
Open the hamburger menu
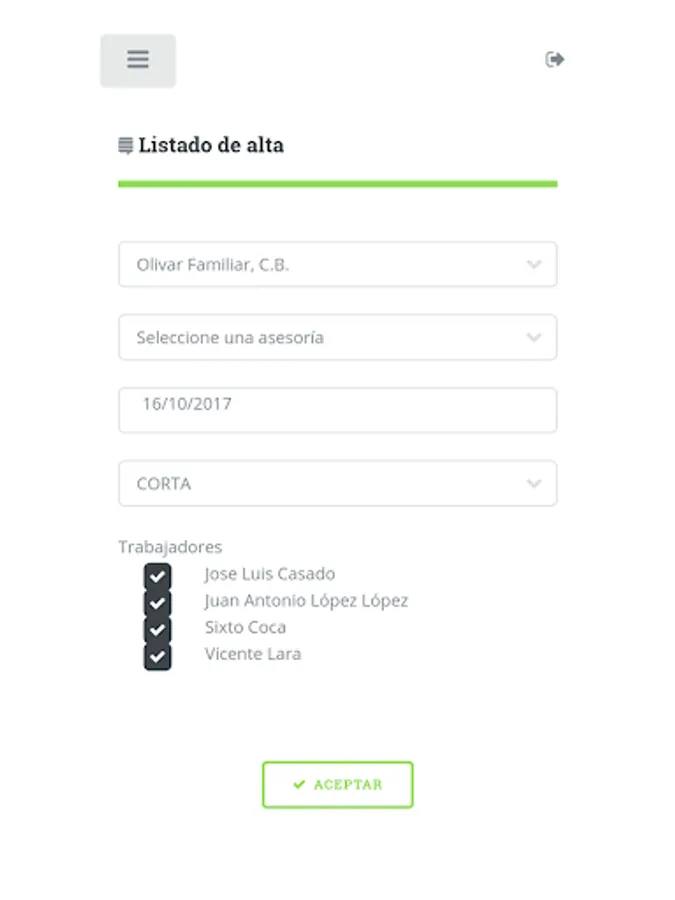click(138, 60)
